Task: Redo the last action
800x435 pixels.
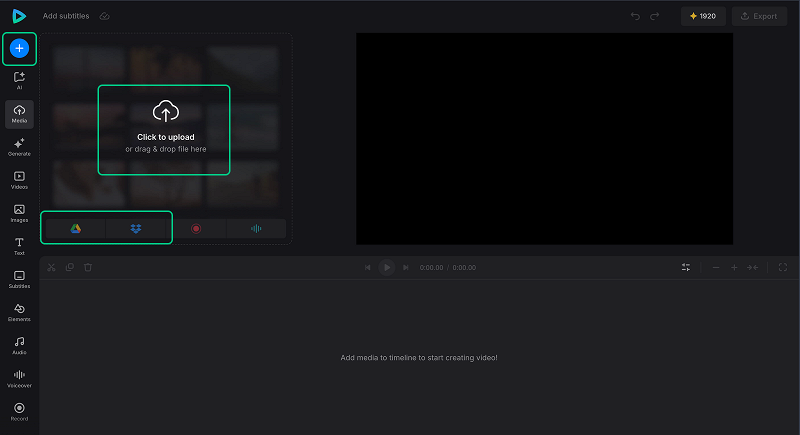Action: (x=655, y=16)
